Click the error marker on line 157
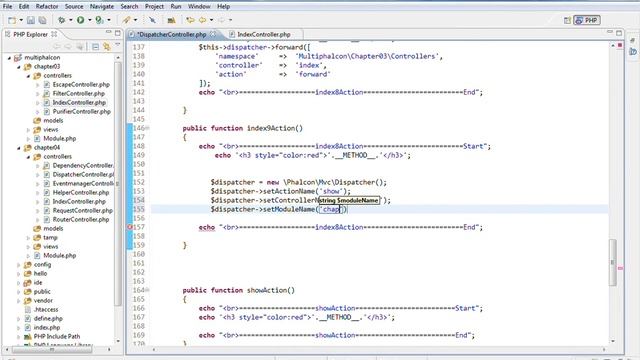The width and height of the screenshot is (640, 360). [x=130, y=227]
